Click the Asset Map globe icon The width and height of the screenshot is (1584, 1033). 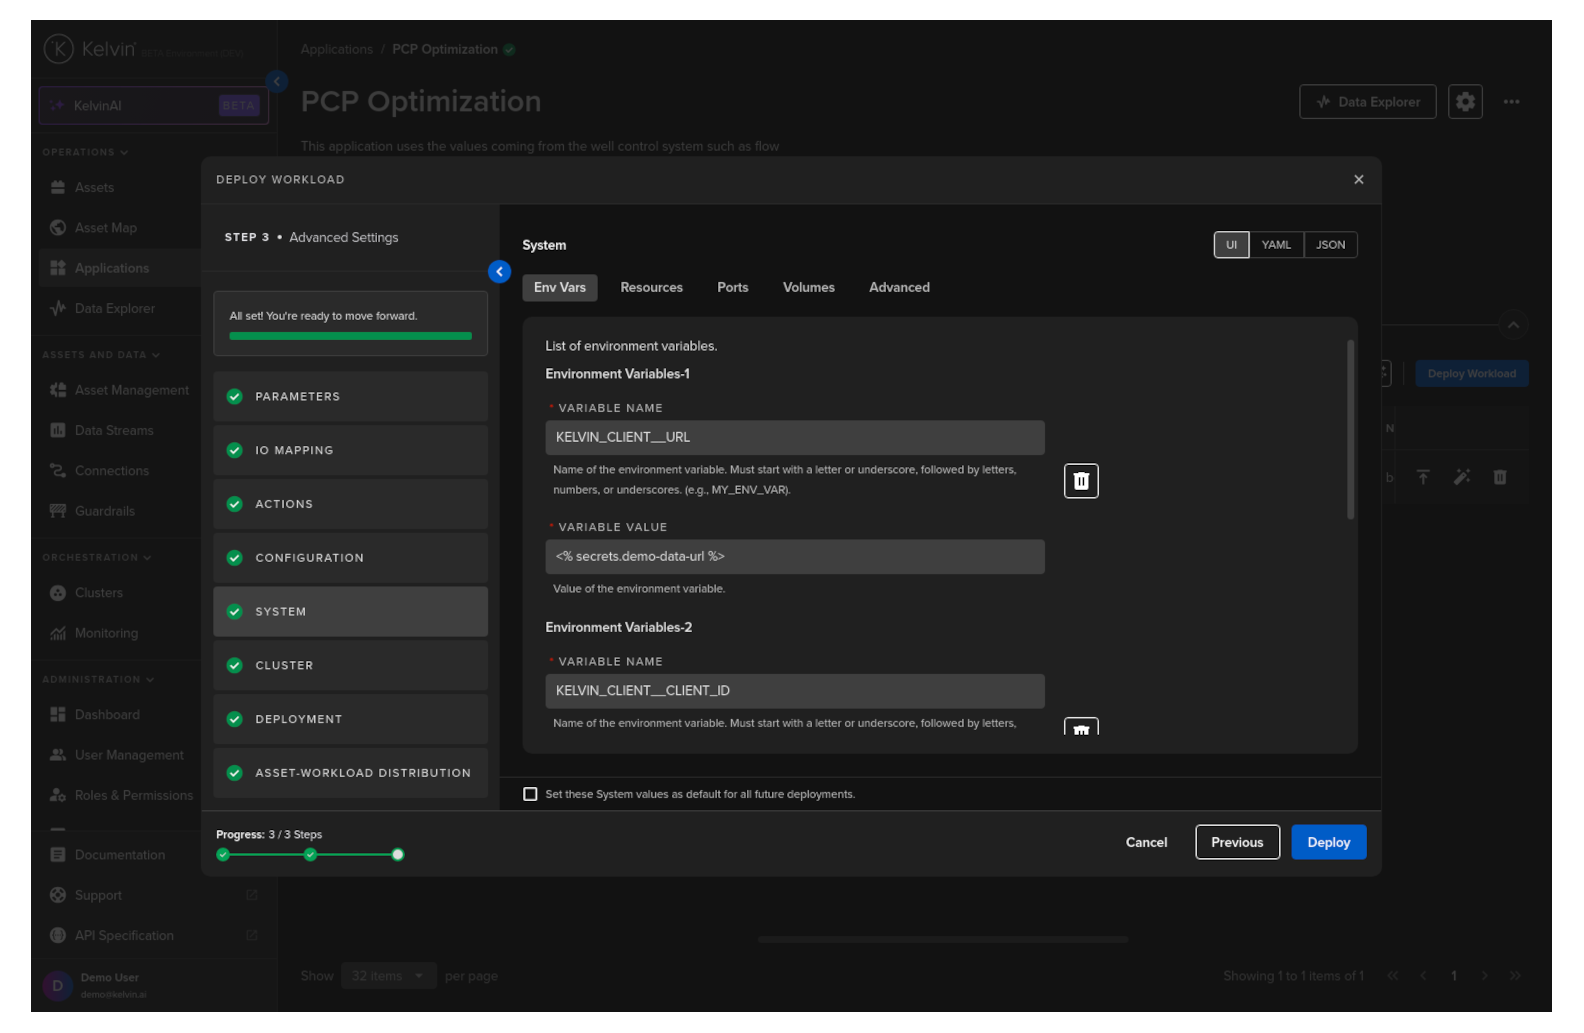pyautogui.click(x=58, y=228)
